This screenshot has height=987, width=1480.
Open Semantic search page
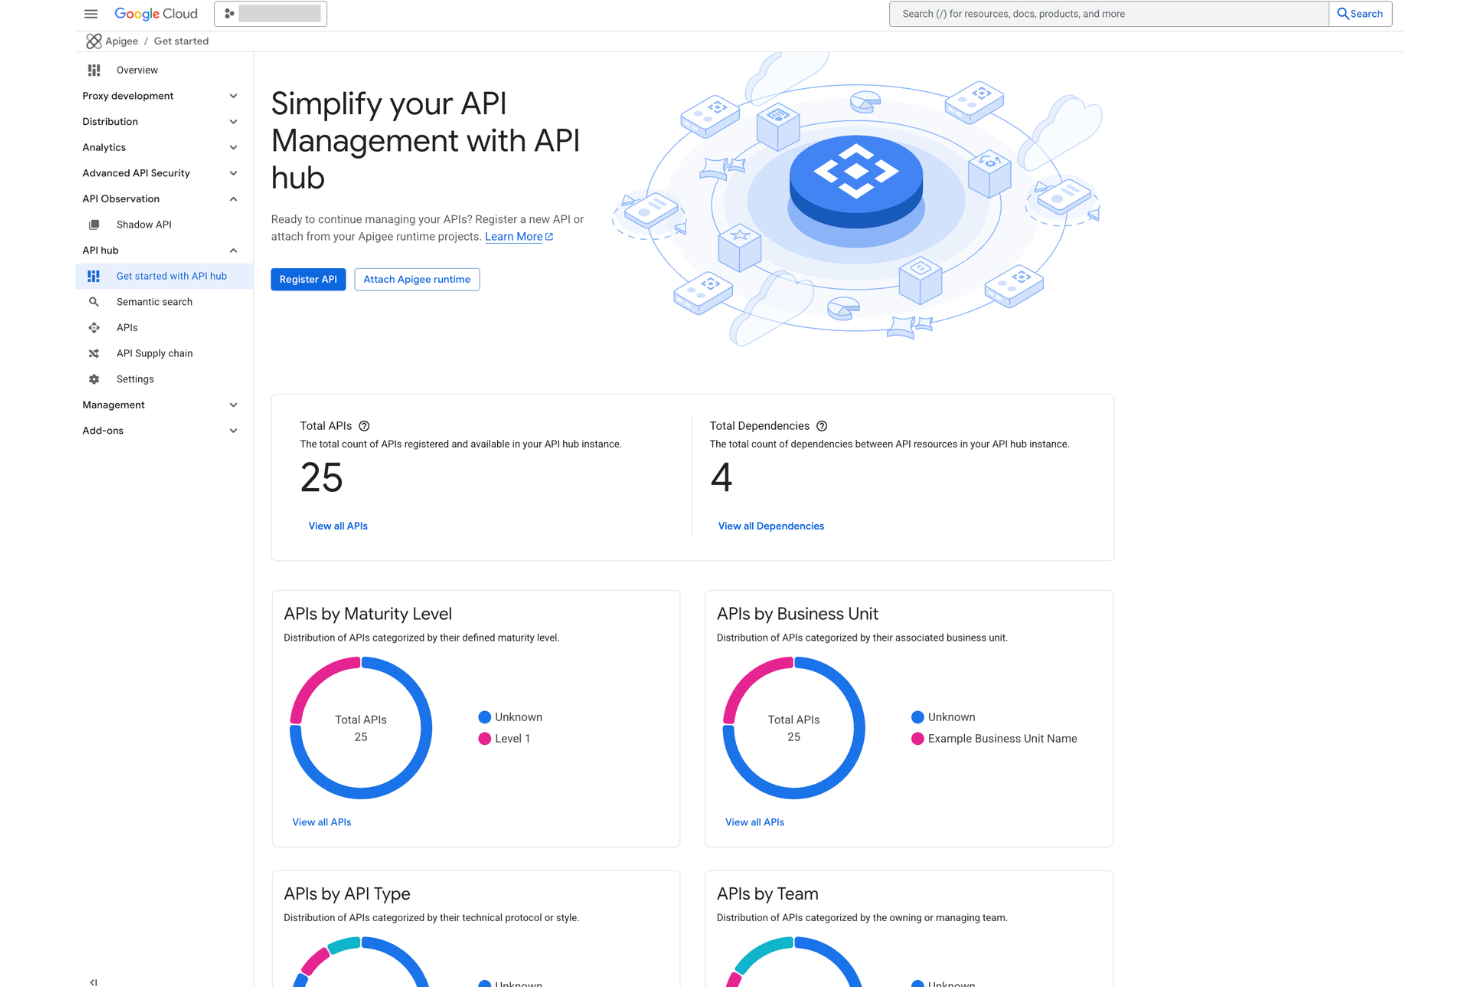[x=154, y=302]
